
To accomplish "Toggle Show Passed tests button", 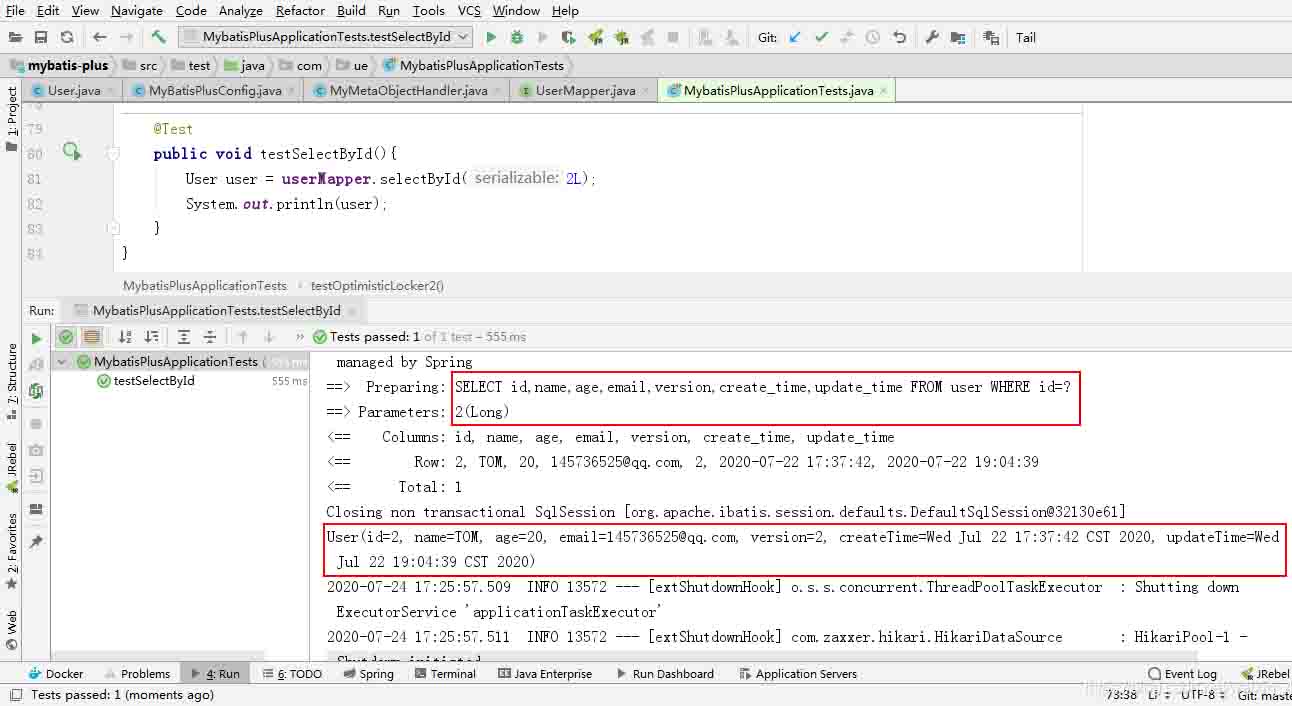I will point(66,337).
